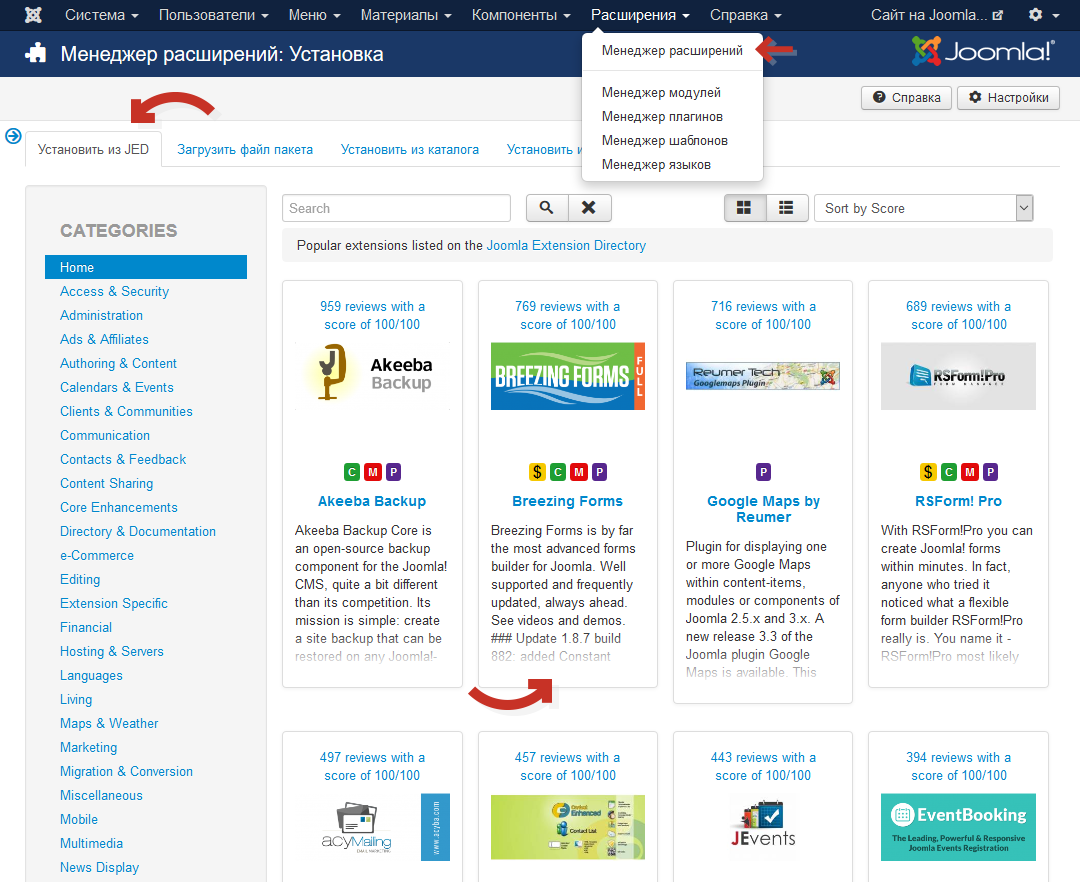1080x882 pixels.
Task: Open Сайт на Joomla site link
Action: [936, 15]
